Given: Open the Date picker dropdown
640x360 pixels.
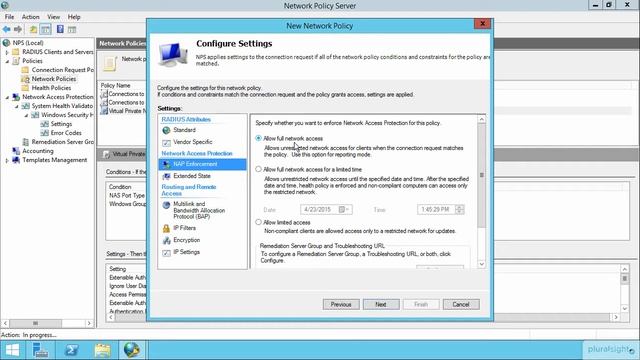Looking at the screenshot, I should tap(345, 209).
